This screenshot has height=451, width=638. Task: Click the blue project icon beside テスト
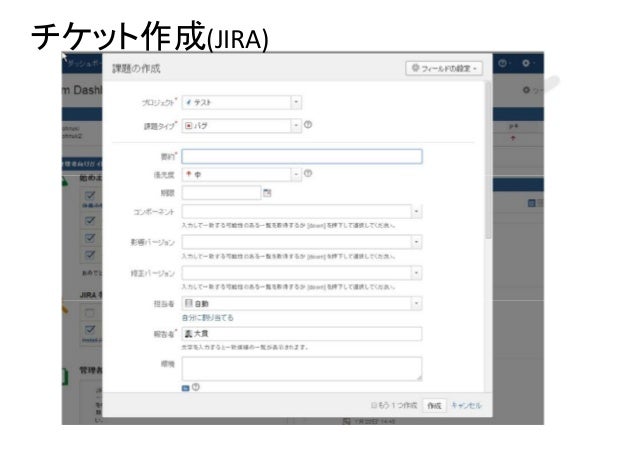pos(188,103)
